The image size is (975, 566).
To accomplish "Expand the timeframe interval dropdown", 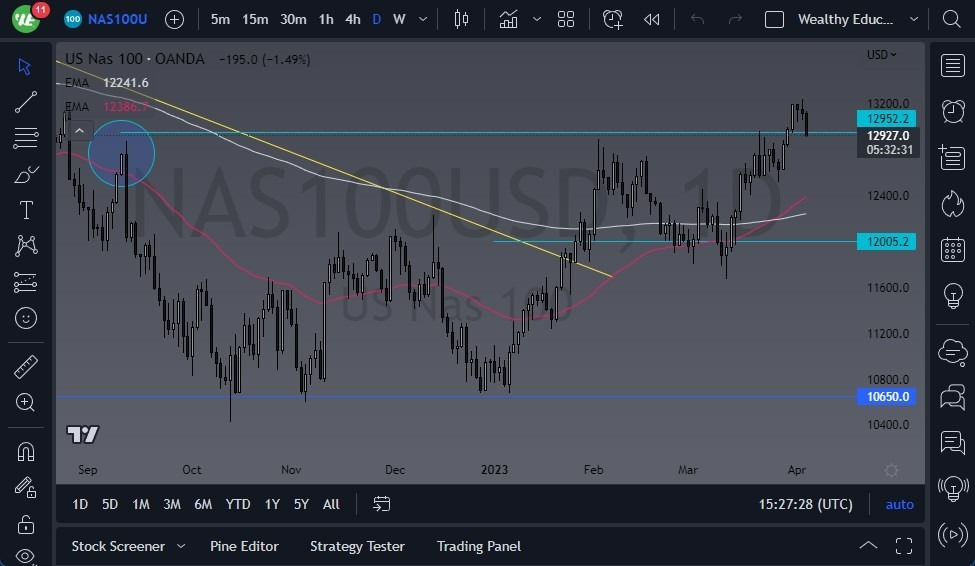I will [x=423, y=19].
